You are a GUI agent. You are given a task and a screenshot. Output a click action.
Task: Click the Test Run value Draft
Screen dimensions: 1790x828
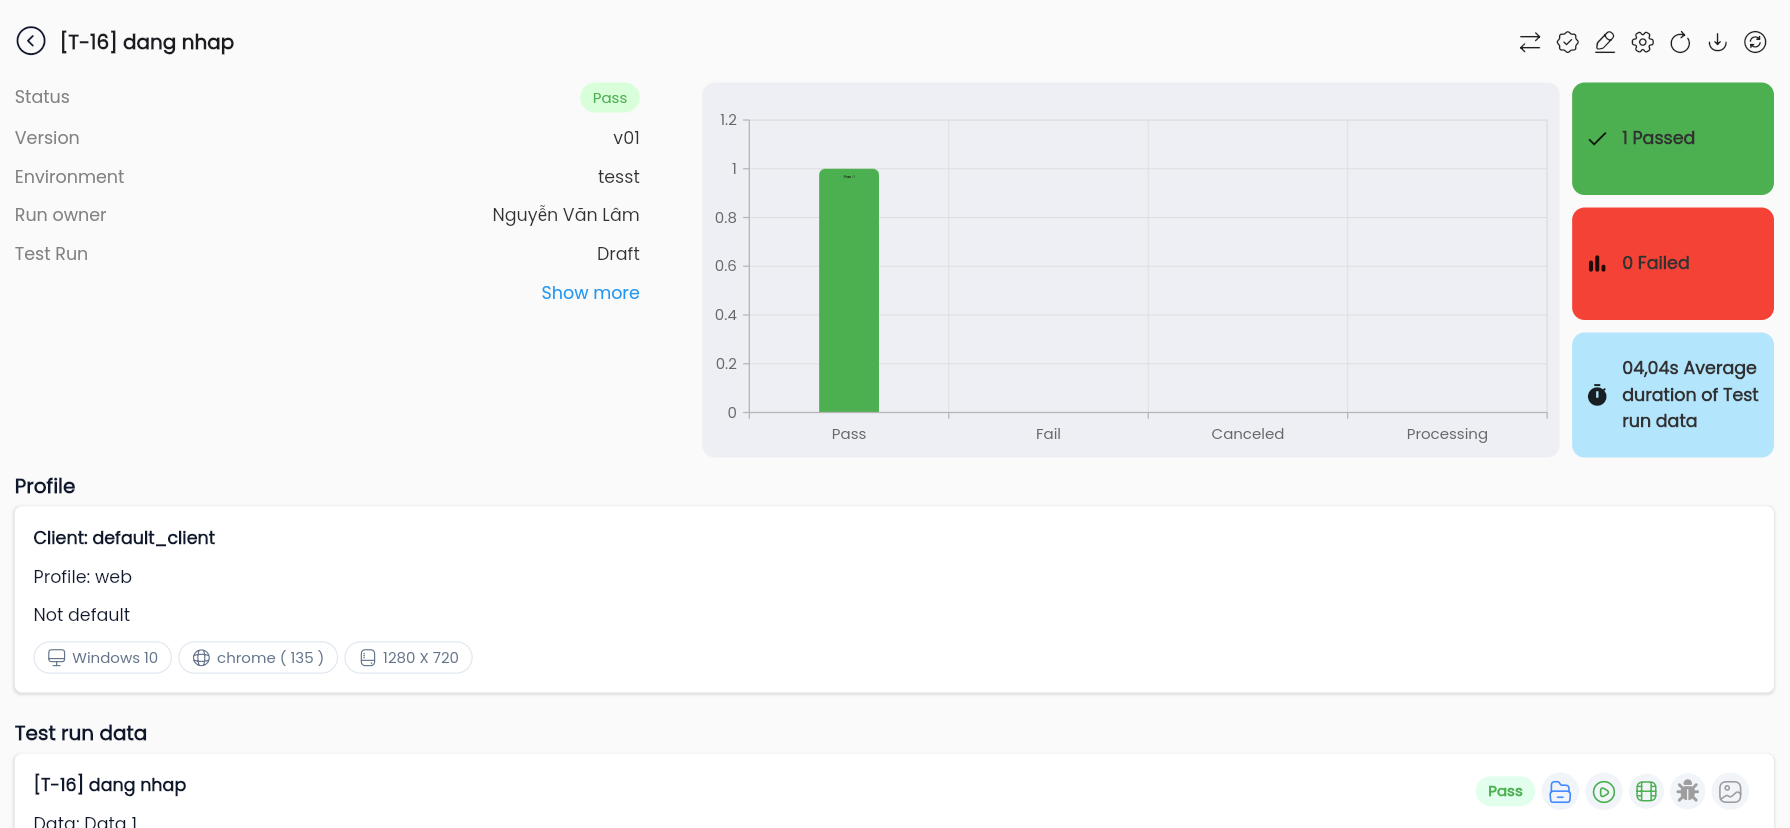click(x=618, y=254)
